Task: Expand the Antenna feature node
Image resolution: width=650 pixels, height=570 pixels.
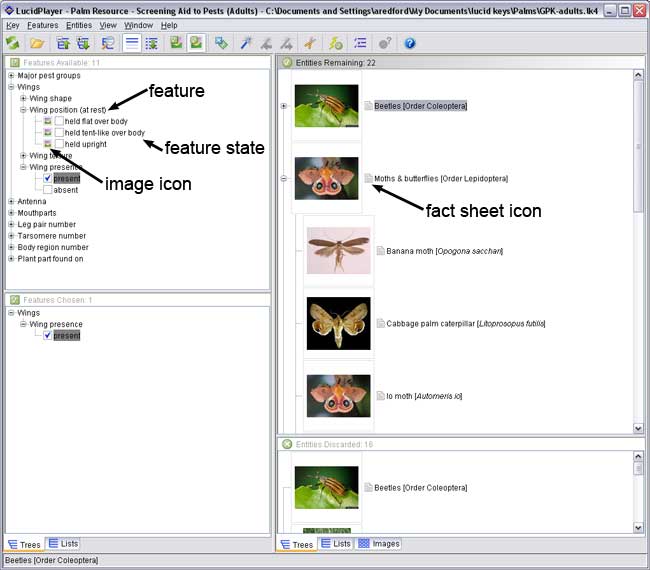Action: [x=11, y=201]
